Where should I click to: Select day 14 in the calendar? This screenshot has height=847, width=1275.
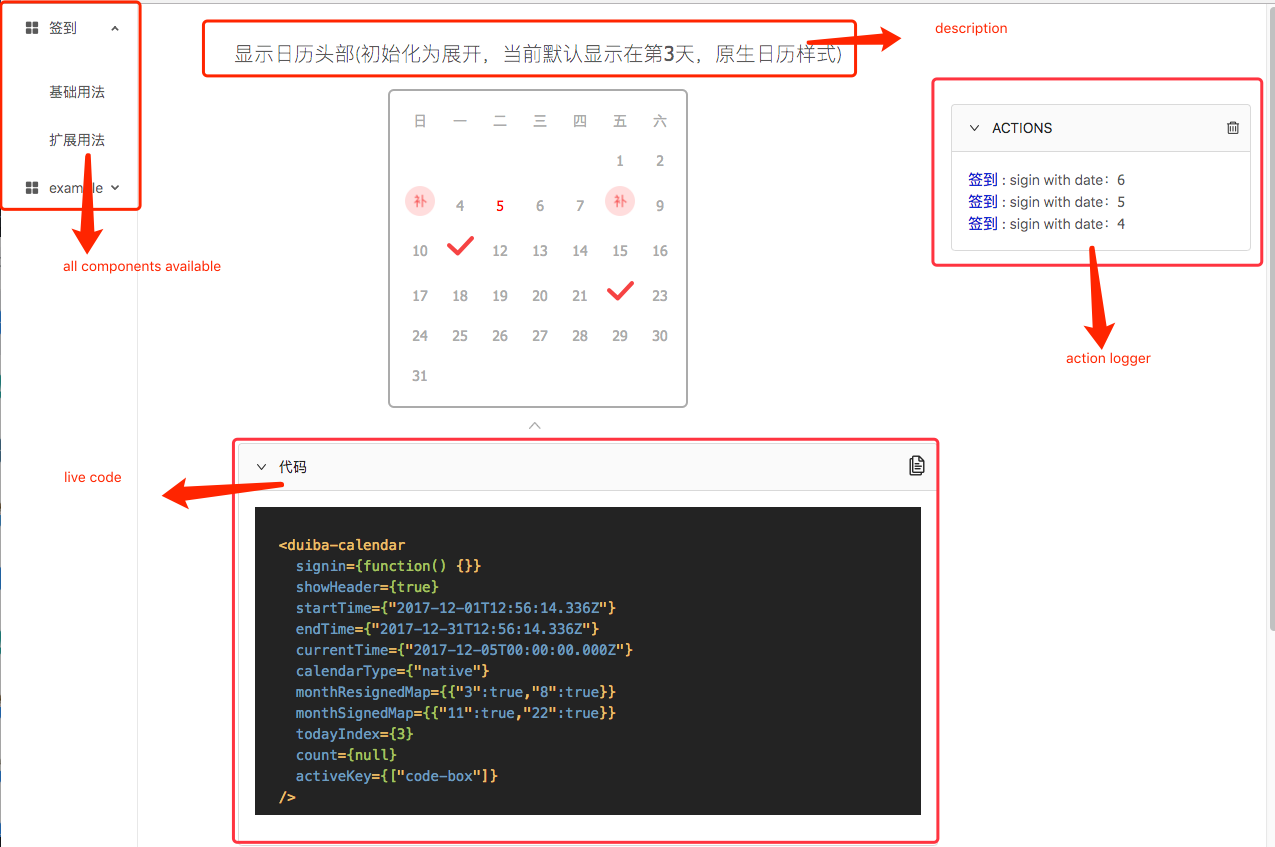tap(580, 251)
